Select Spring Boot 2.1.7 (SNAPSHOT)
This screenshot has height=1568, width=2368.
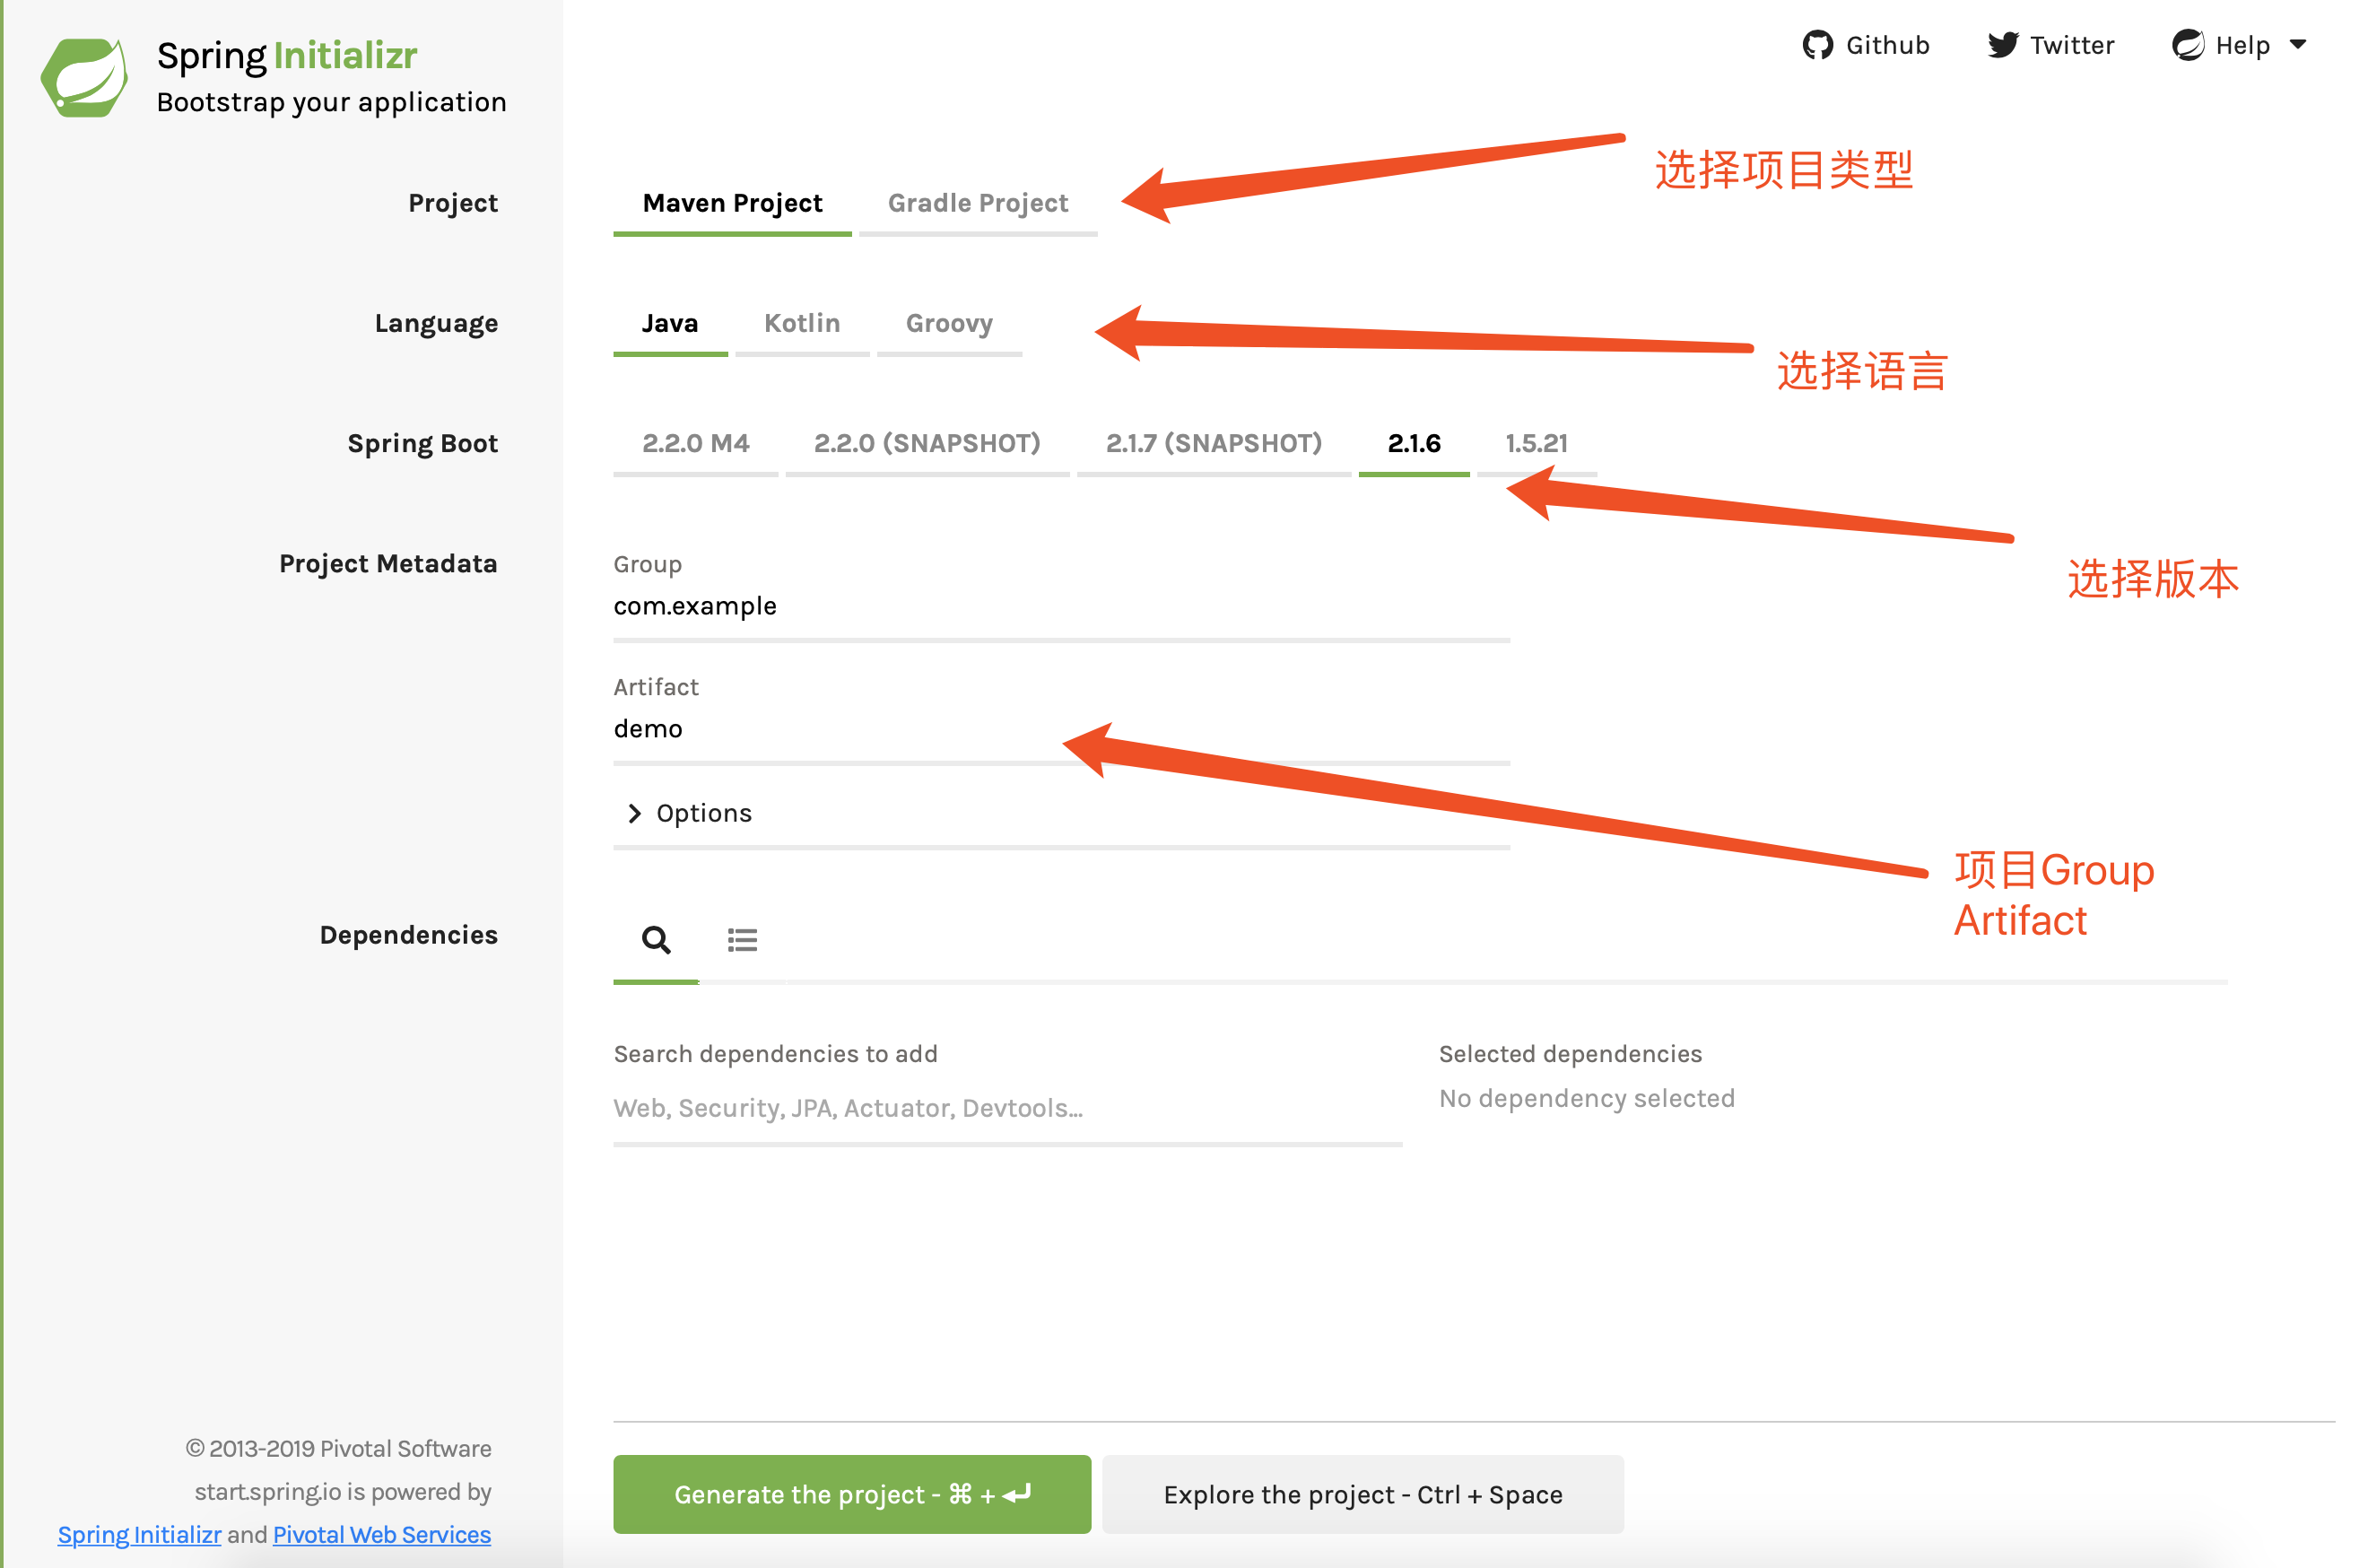pyautogui.click(x=1214, y=443)
